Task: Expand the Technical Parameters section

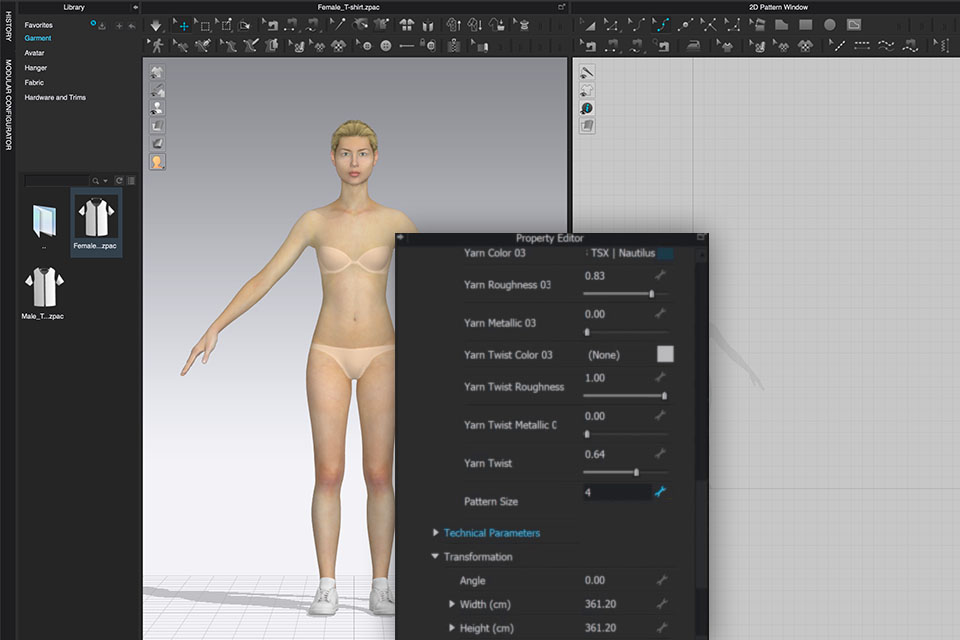Action: [x=435, y=532]
